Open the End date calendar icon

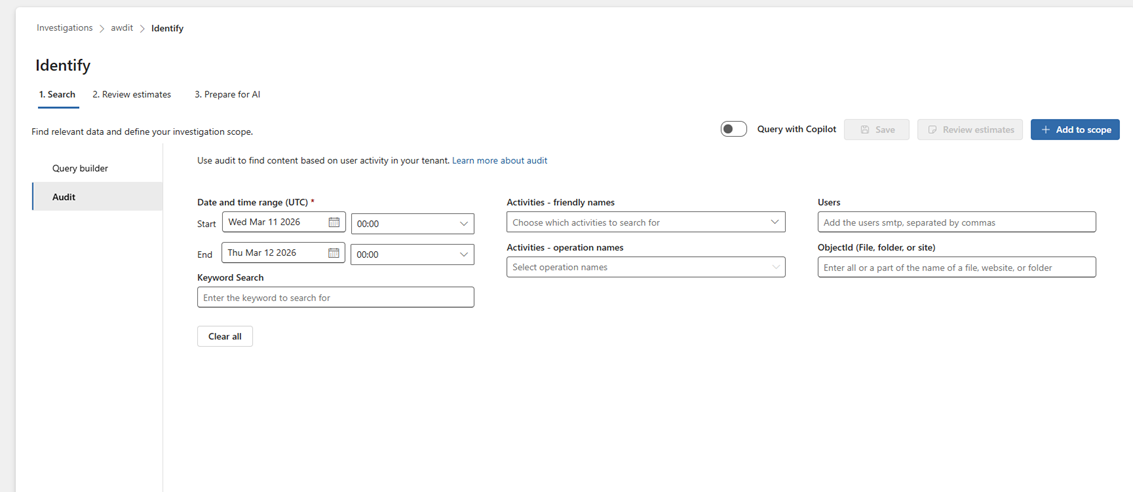(x=334, y=253)
